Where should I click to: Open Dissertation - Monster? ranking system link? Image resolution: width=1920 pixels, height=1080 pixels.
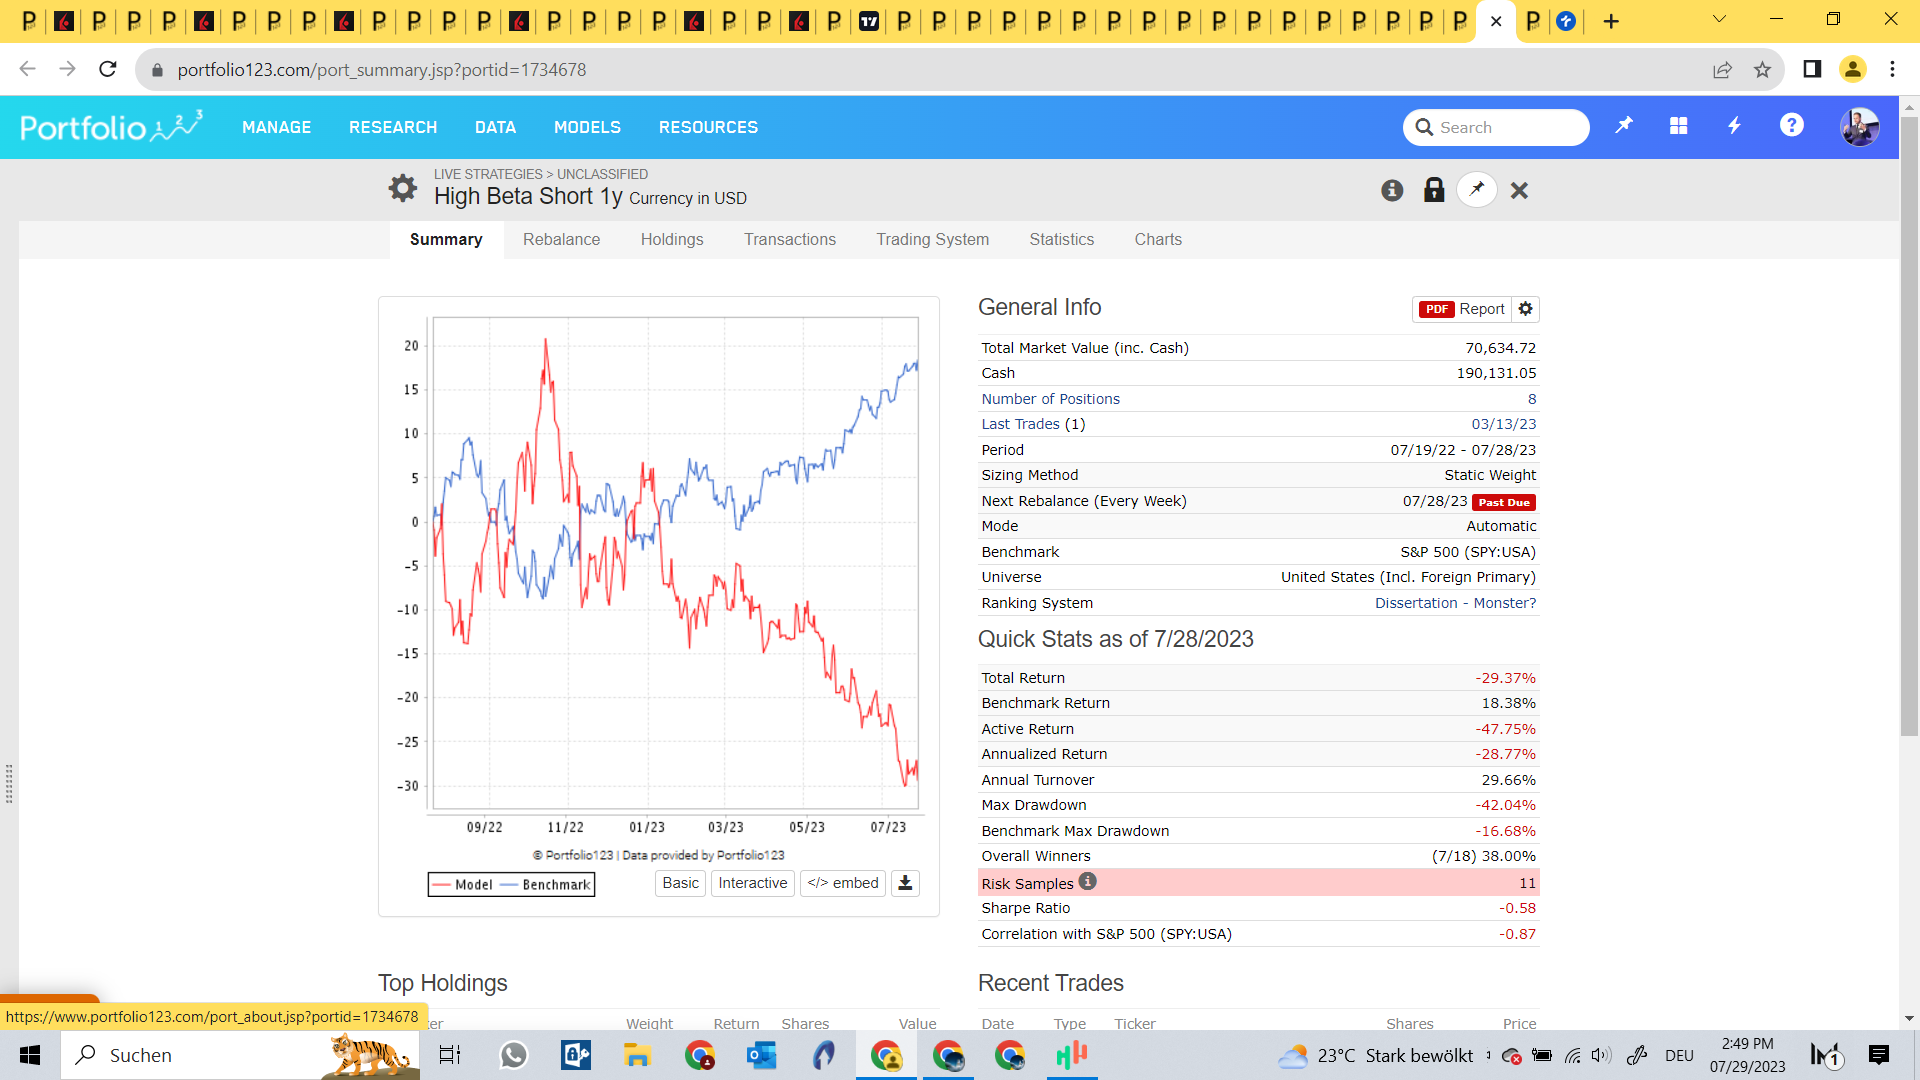(1455, 603)
